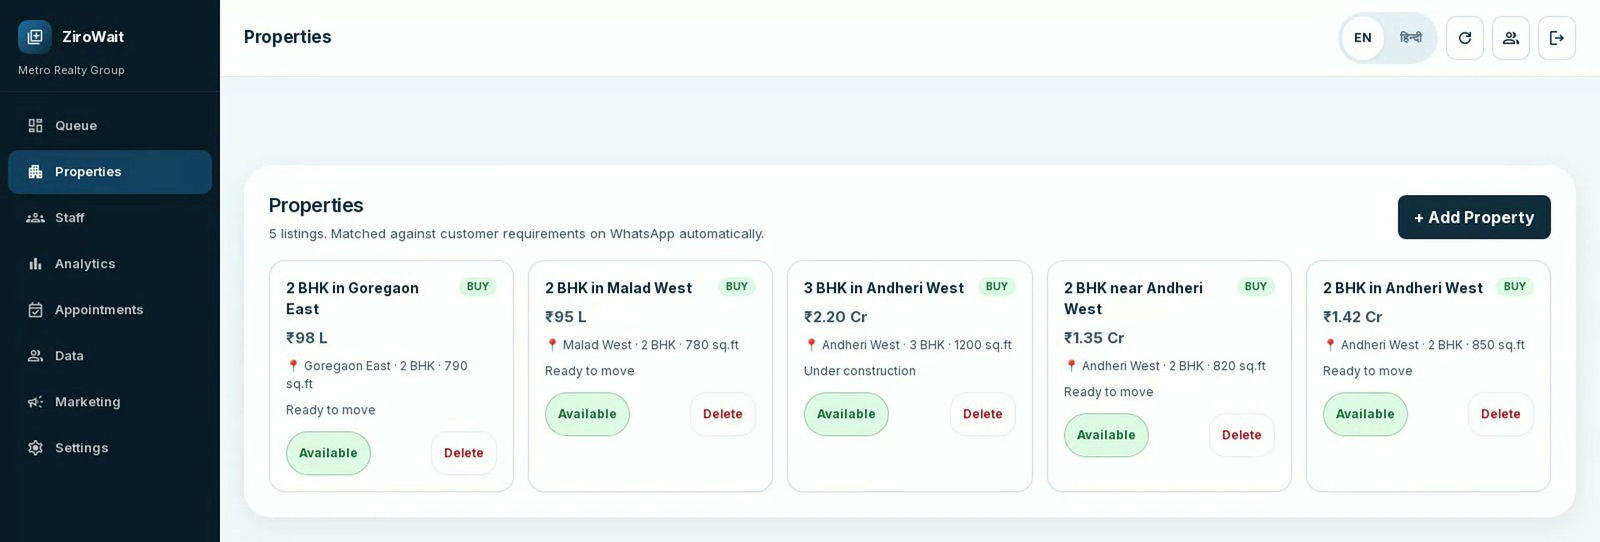Click the 'Under construction' status text

860,371
